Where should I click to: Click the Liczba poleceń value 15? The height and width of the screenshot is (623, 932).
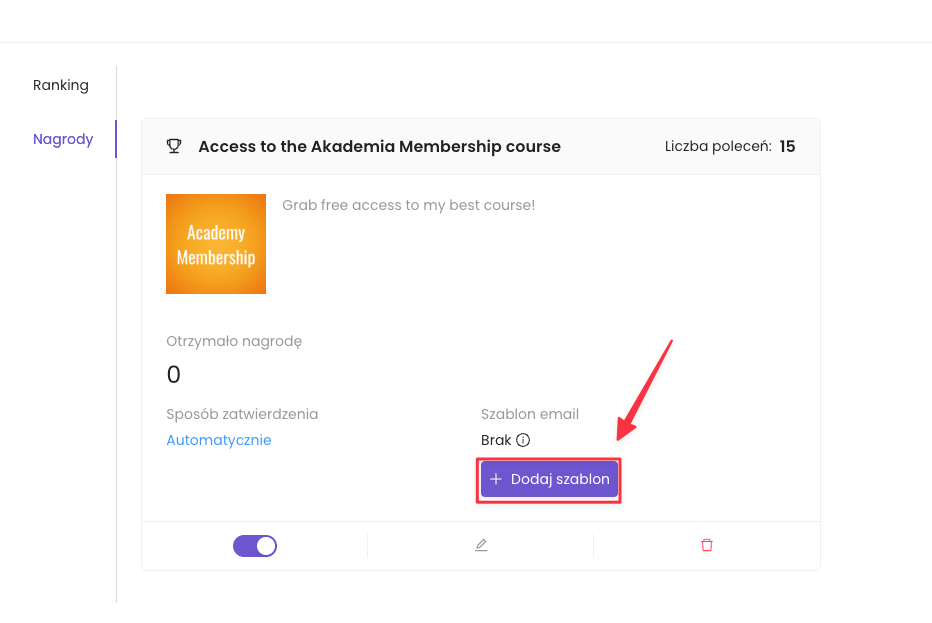[x=787, y=146]
